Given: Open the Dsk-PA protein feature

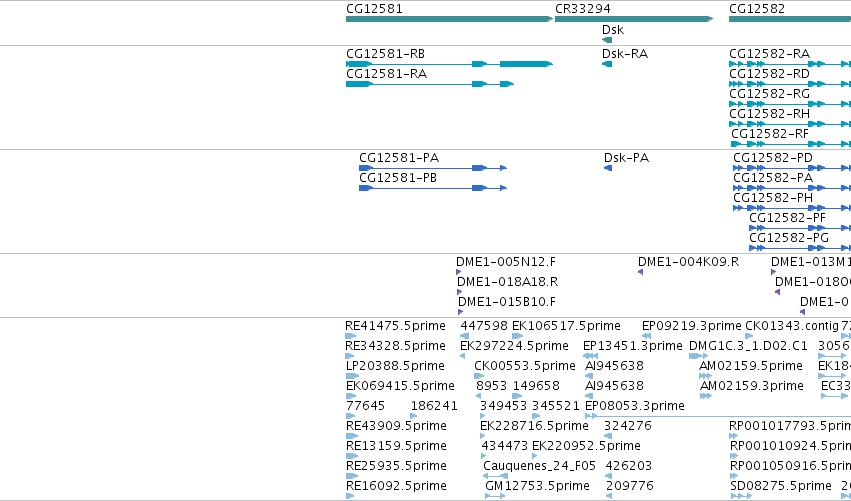Looking at the screenshot, I should pos(626,158).
